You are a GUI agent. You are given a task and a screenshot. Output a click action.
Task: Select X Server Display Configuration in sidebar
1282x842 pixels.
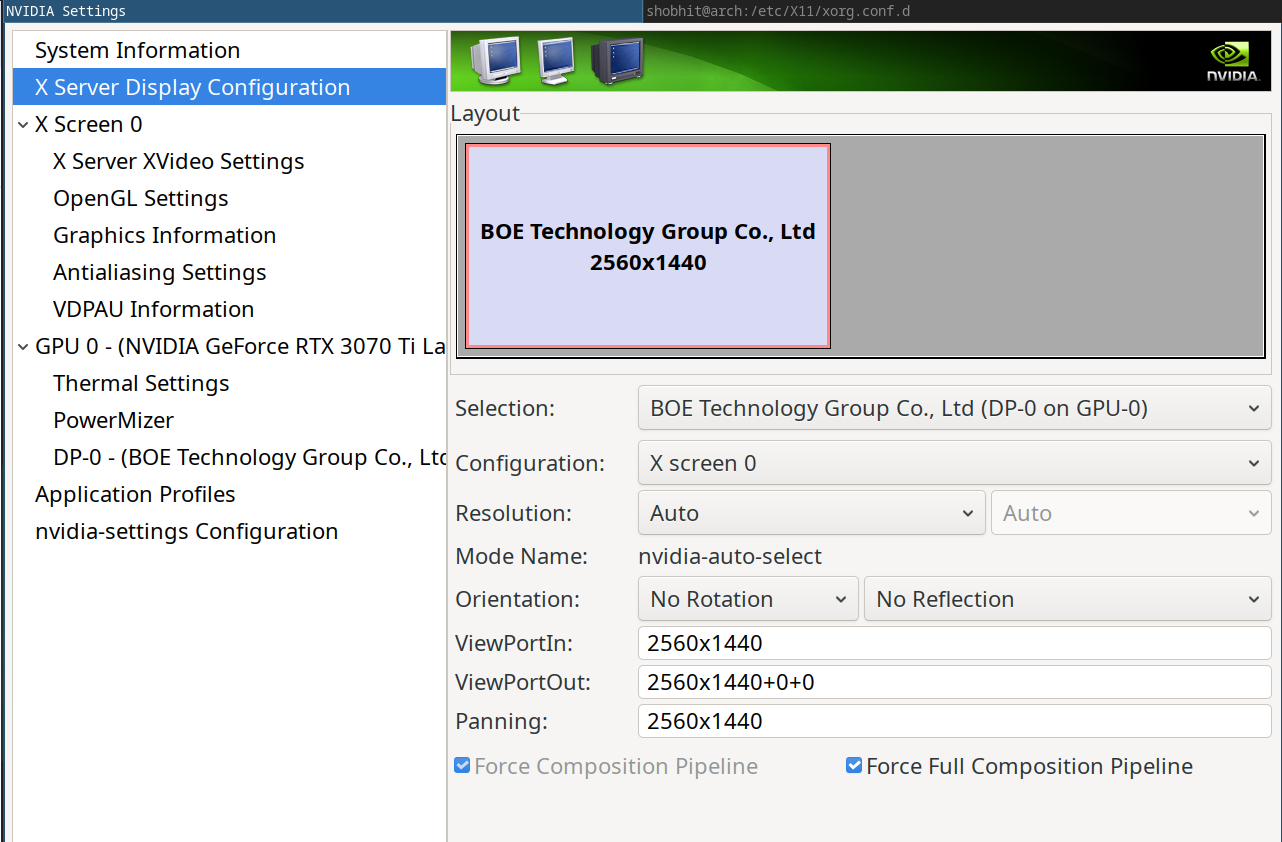(229, 87)
